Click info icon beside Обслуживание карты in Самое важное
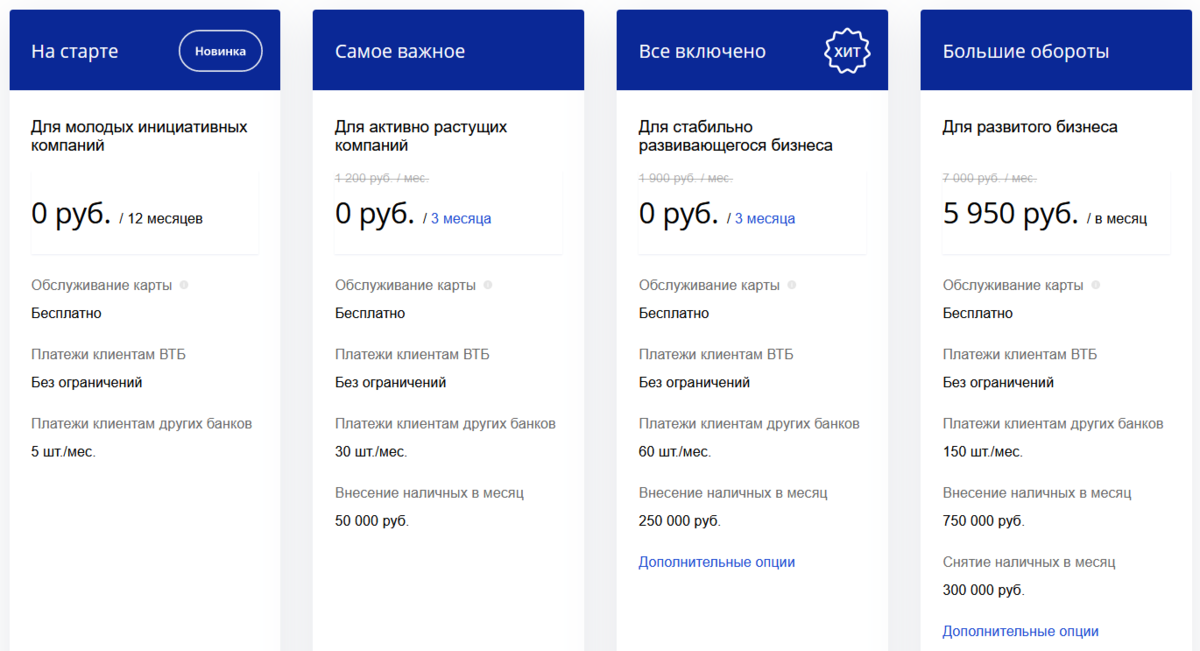The image size is (1200, 651). 488,285
